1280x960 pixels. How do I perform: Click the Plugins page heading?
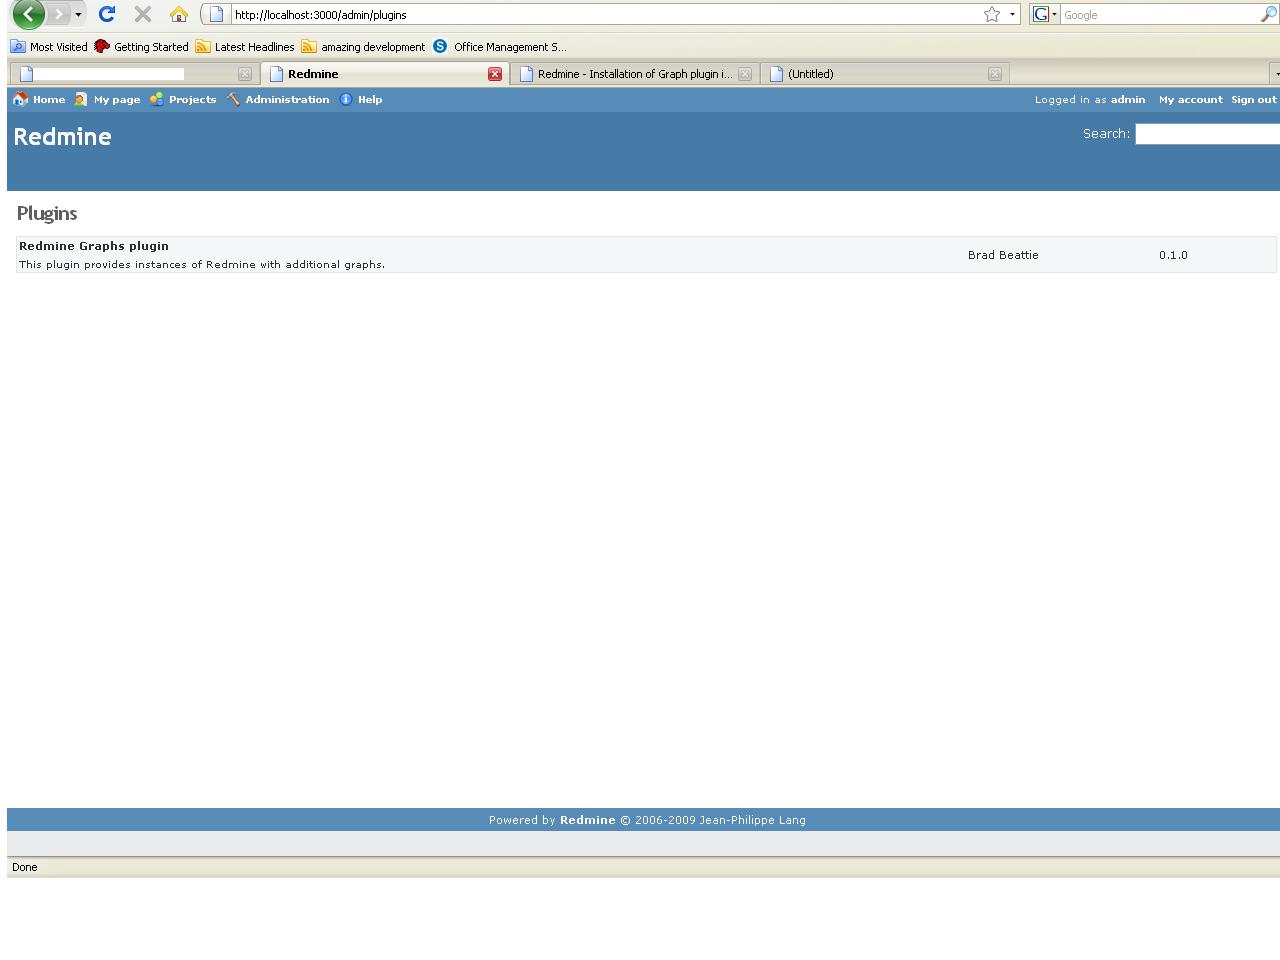point(47,213)
